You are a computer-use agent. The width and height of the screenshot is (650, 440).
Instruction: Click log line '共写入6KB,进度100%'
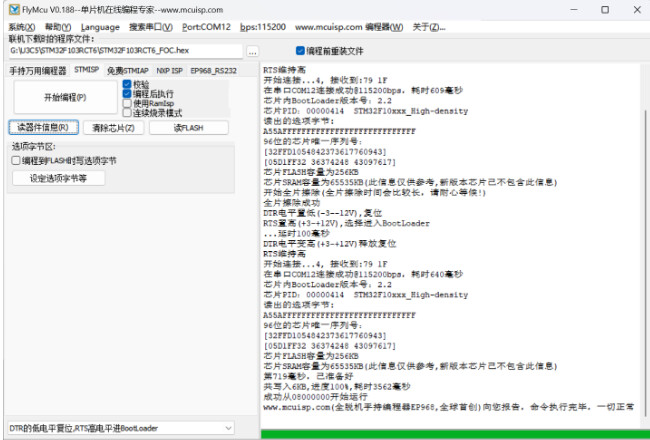tap(337, 387)
